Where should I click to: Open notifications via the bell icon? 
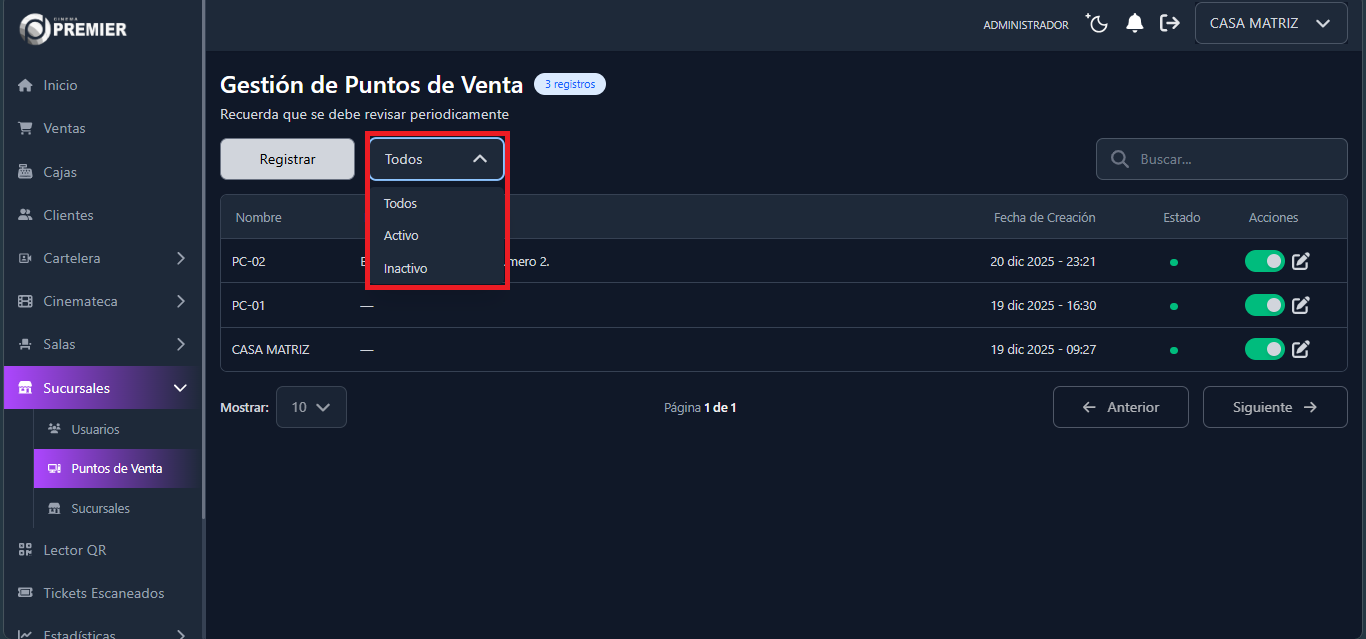click(x=1134, y=23)
